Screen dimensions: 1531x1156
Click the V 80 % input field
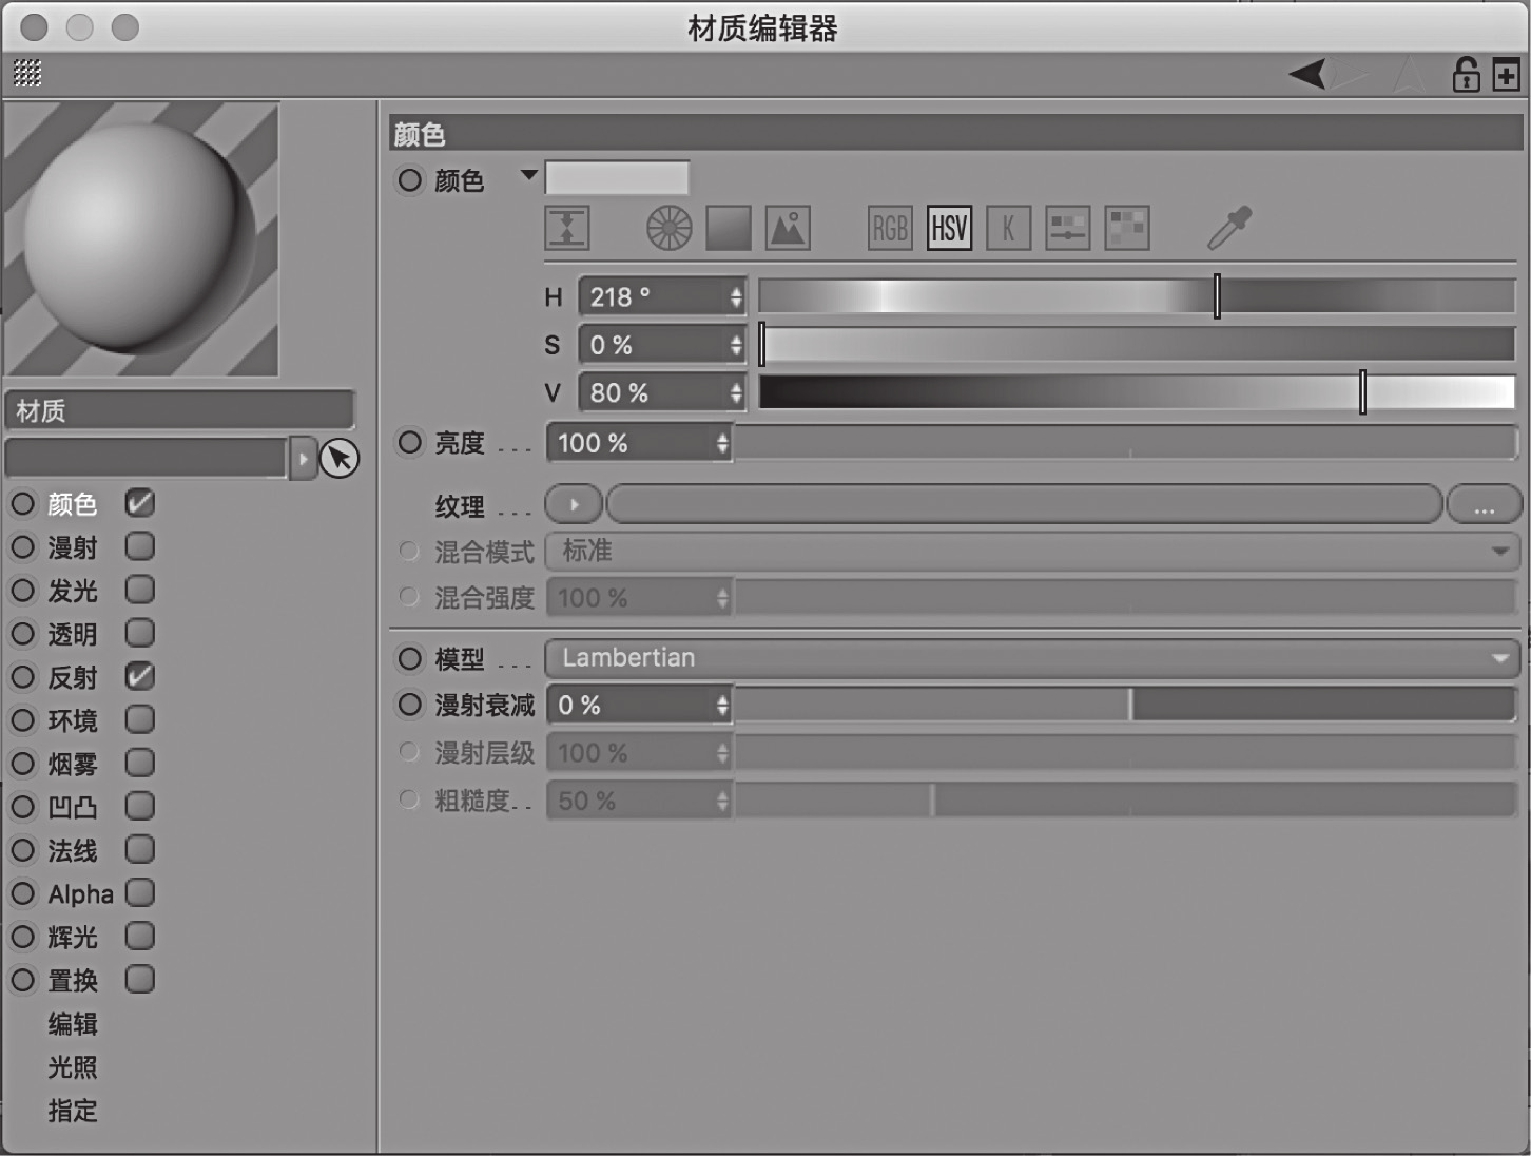pos(662,393)
